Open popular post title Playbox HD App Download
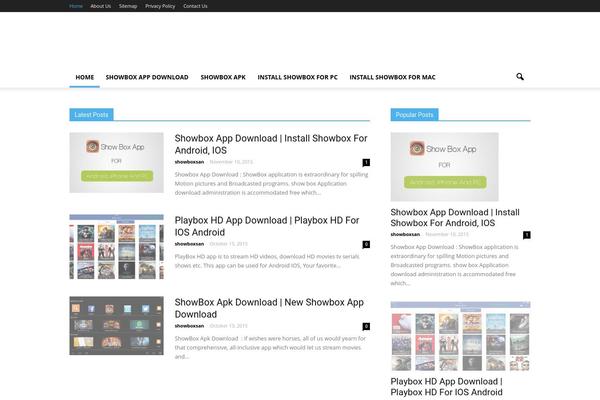The width and height of the screenshot is (600, 400). [x=447, y=387]
